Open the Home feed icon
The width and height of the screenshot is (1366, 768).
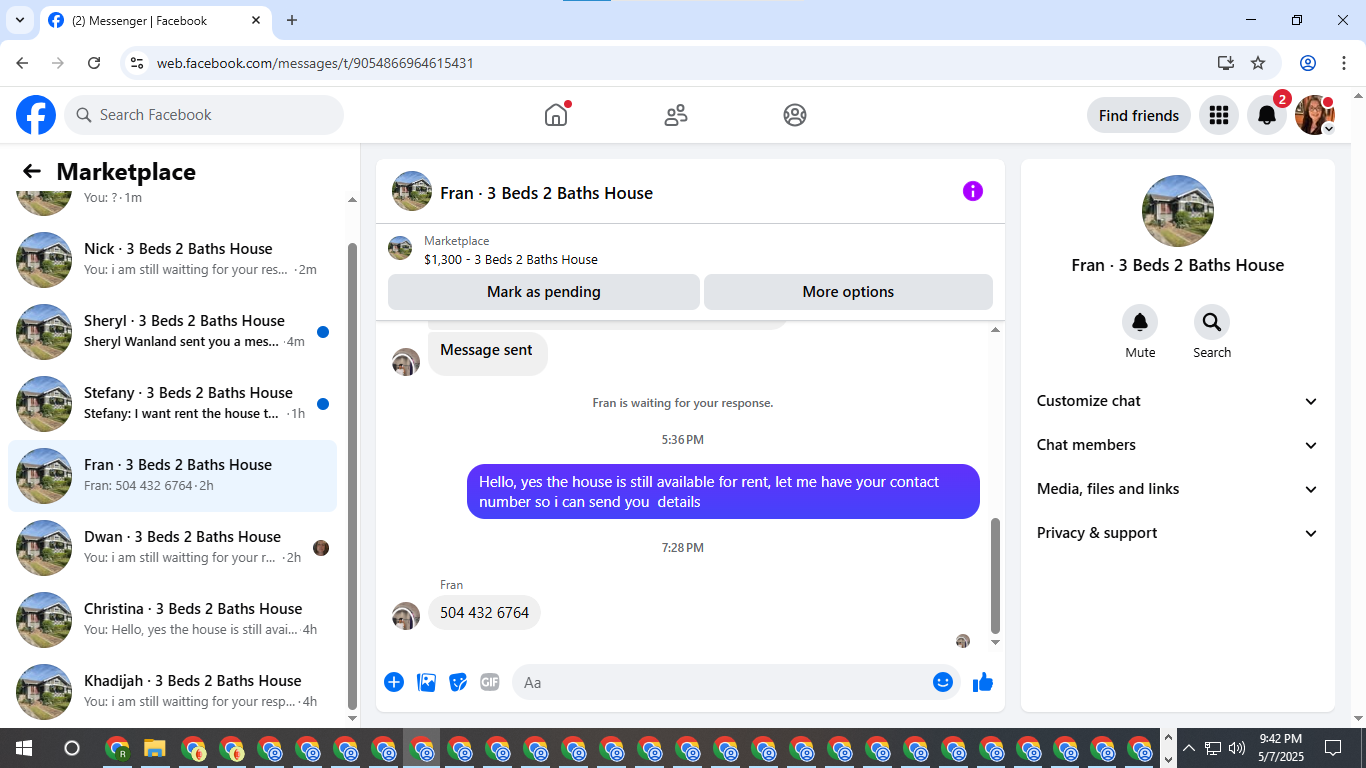pos(556,115)
